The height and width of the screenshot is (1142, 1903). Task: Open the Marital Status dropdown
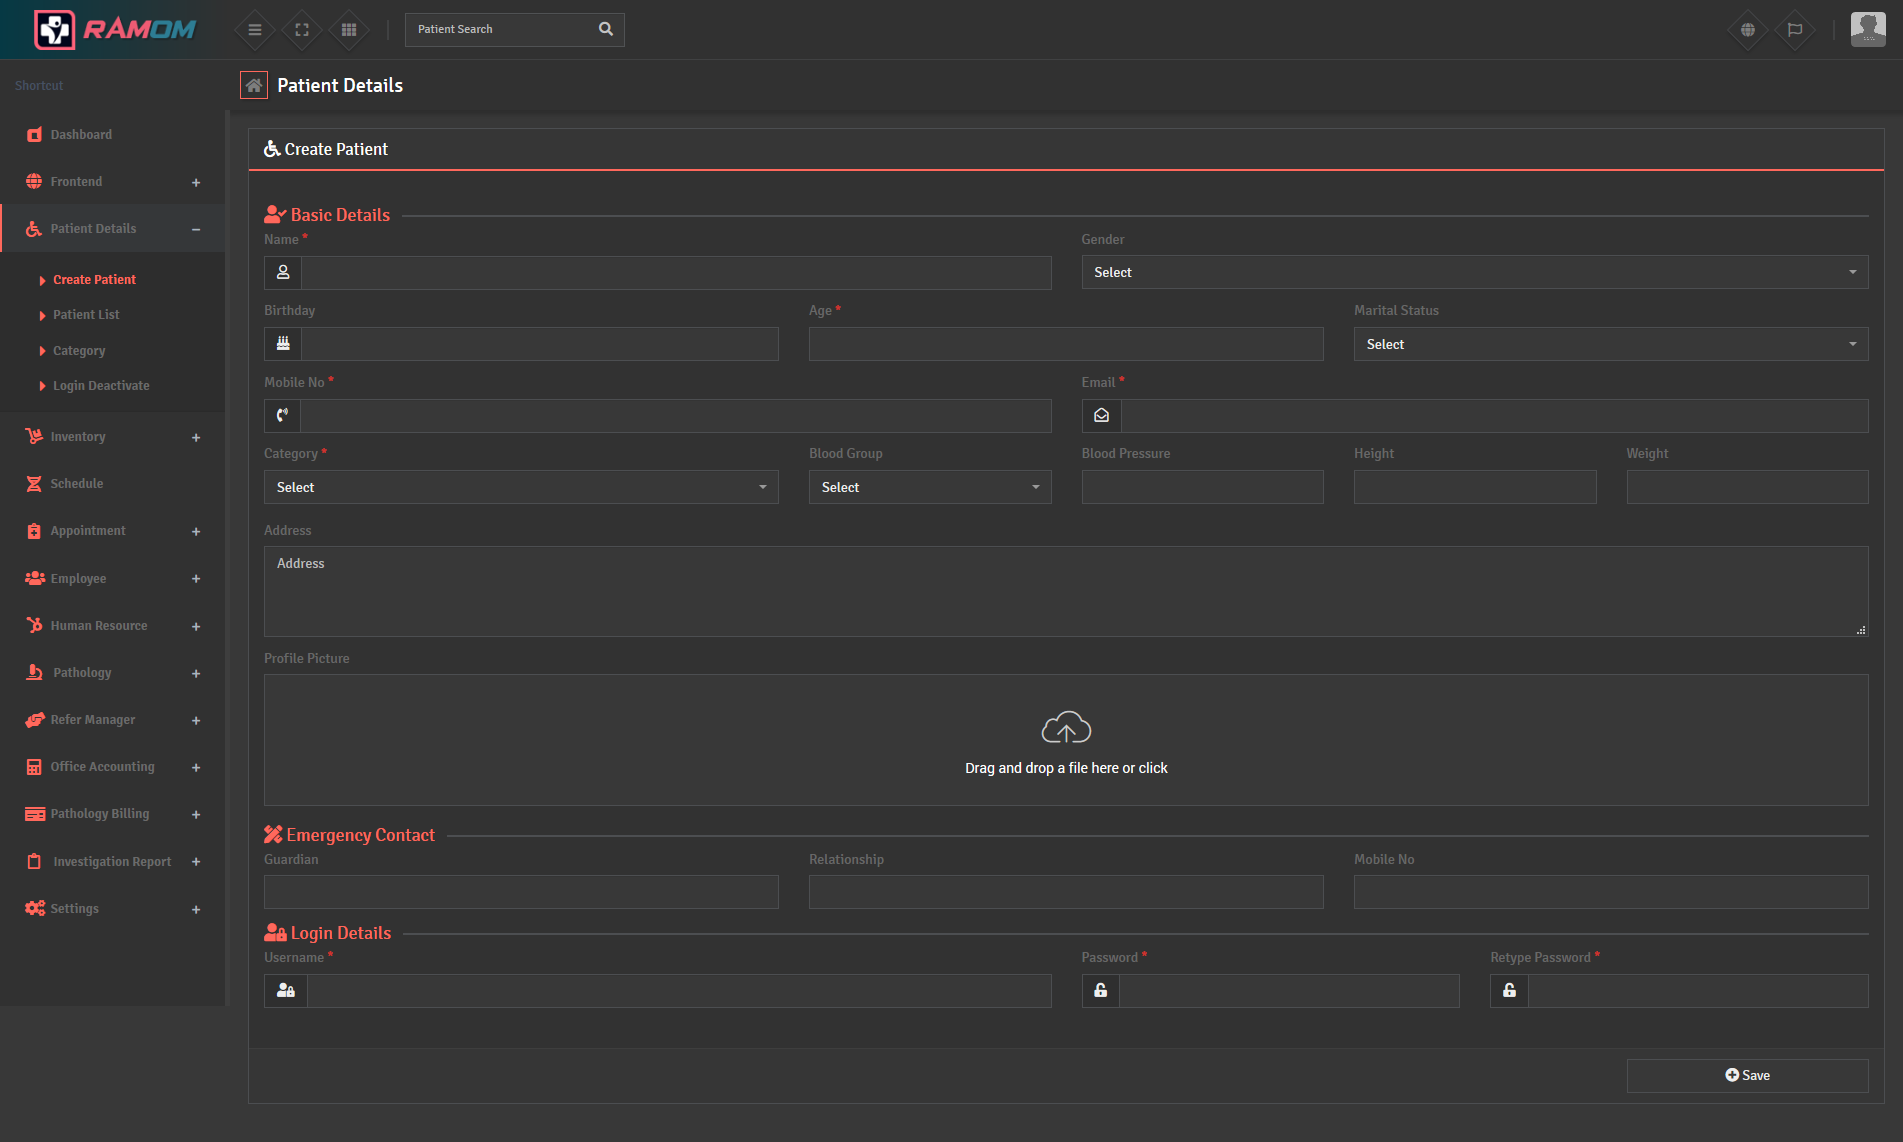point(1610,344)
